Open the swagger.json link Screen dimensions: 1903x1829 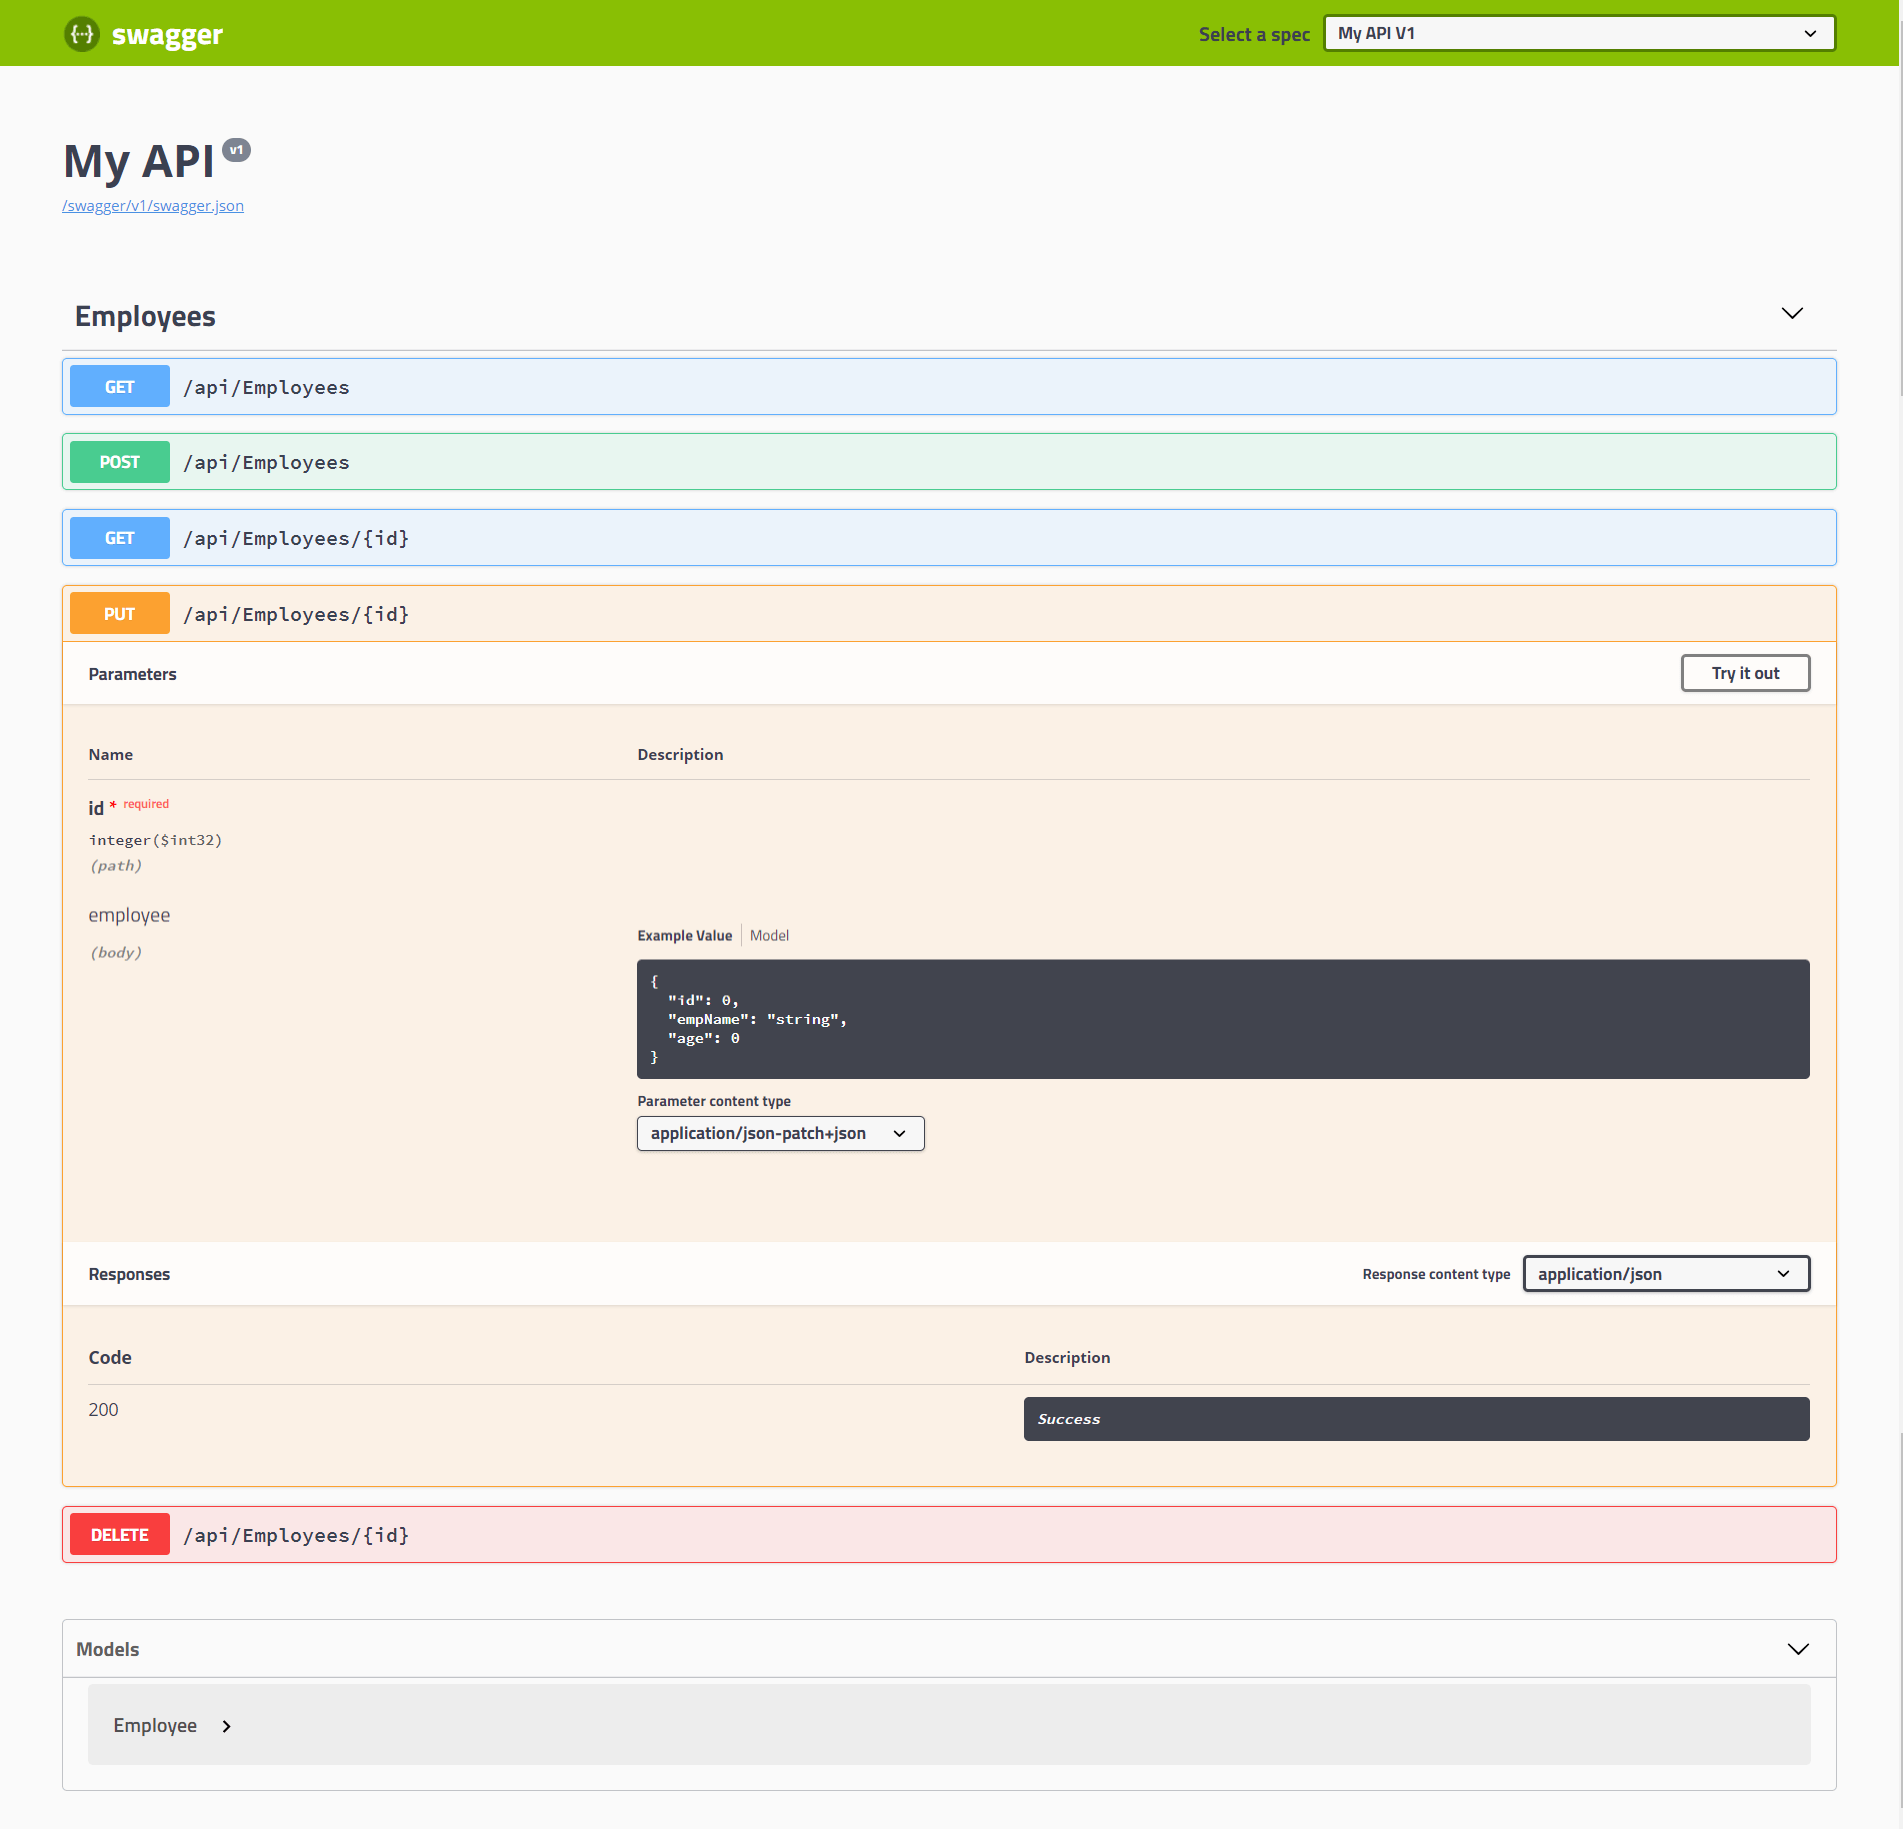point(153,206)
